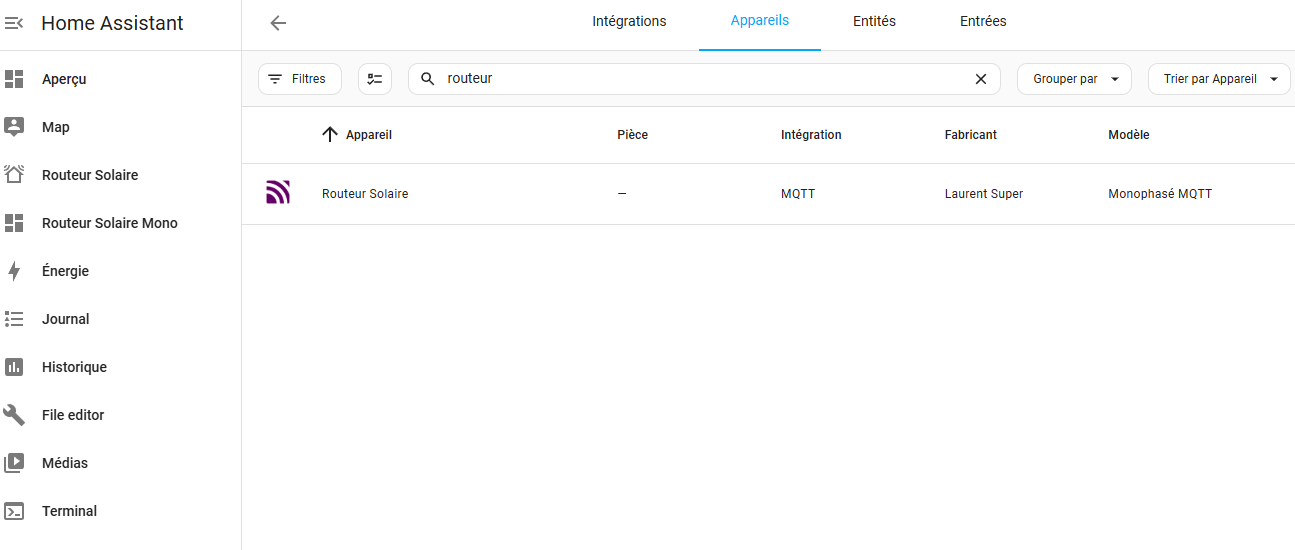Clear the routeur search text
This screenshot has width=1295, height=550.
pyautogui.click(x=981, y=79)
